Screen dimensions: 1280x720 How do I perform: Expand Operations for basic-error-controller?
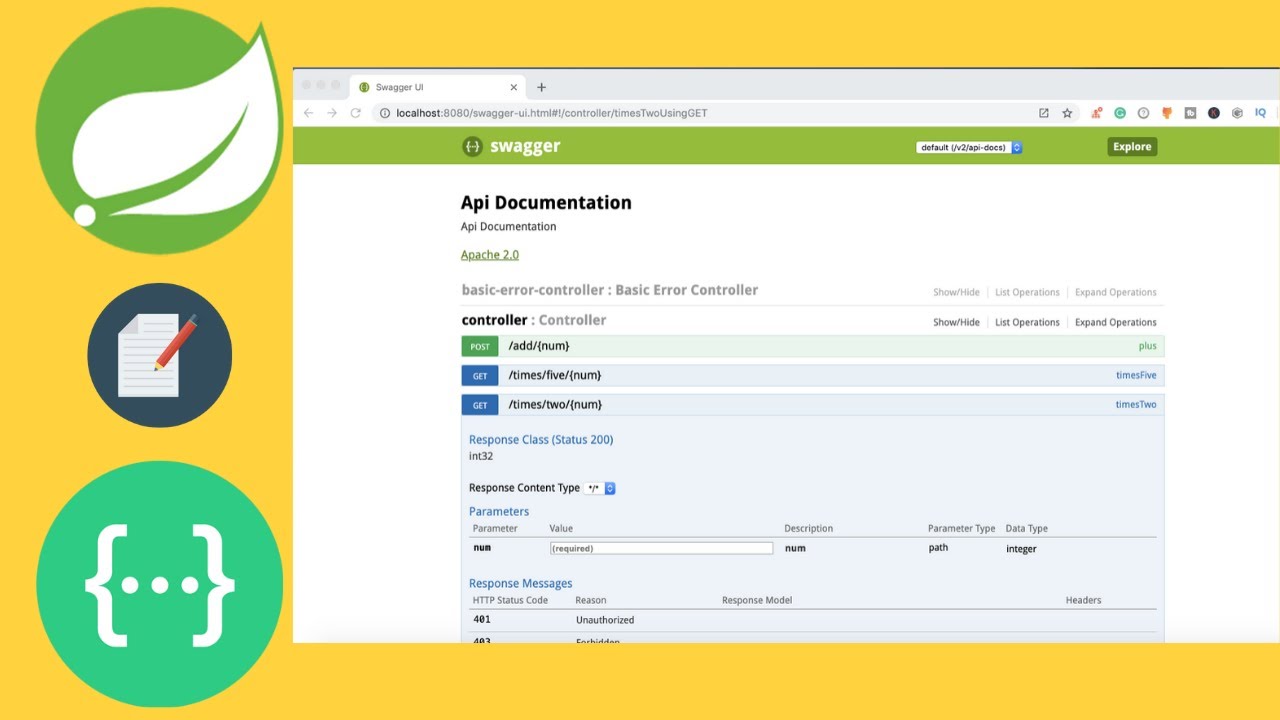pos(1116,292)
